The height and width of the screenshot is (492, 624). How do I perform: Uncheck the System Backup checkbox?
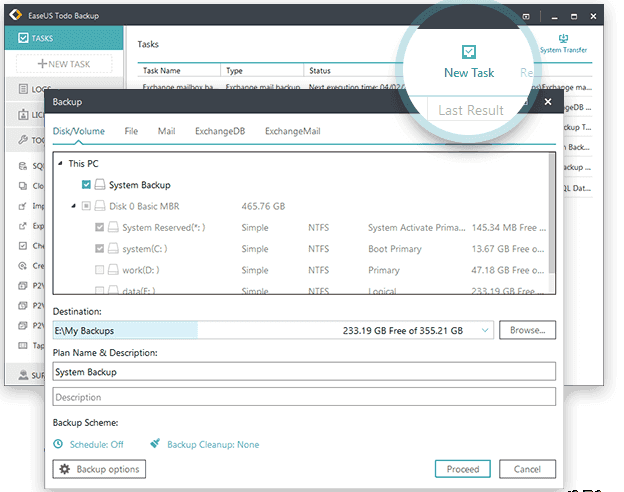point(86,185)
